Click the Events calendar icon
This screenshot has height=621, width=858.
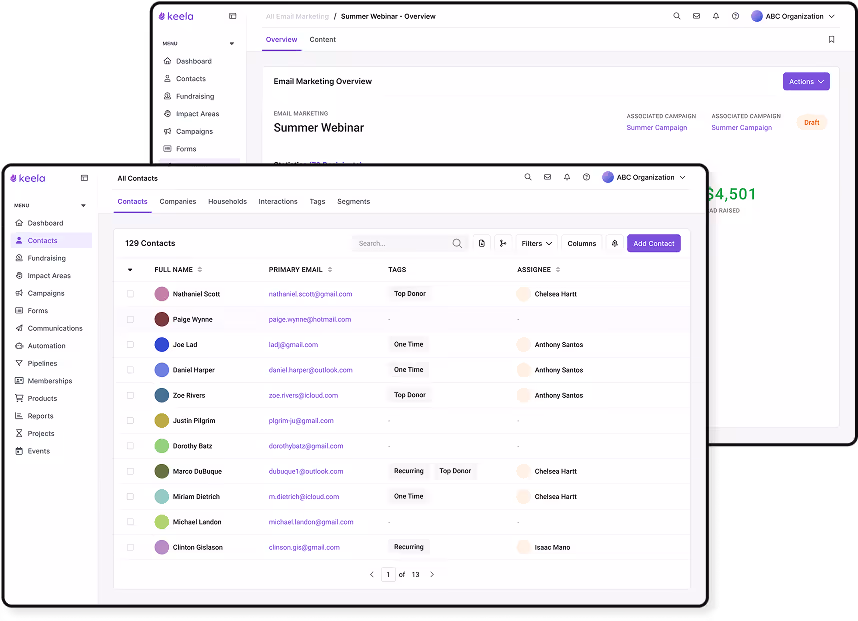click(19, 450)
